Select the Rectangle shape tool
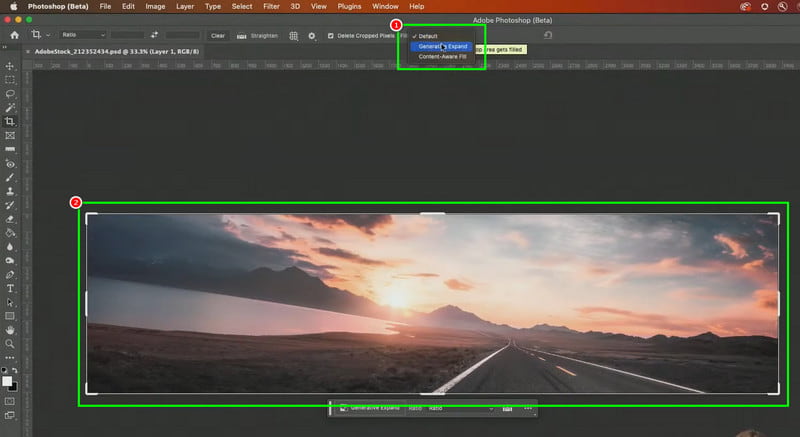This screenshot has width=800, height=437. pyautogui.click(x=10, y=316)
